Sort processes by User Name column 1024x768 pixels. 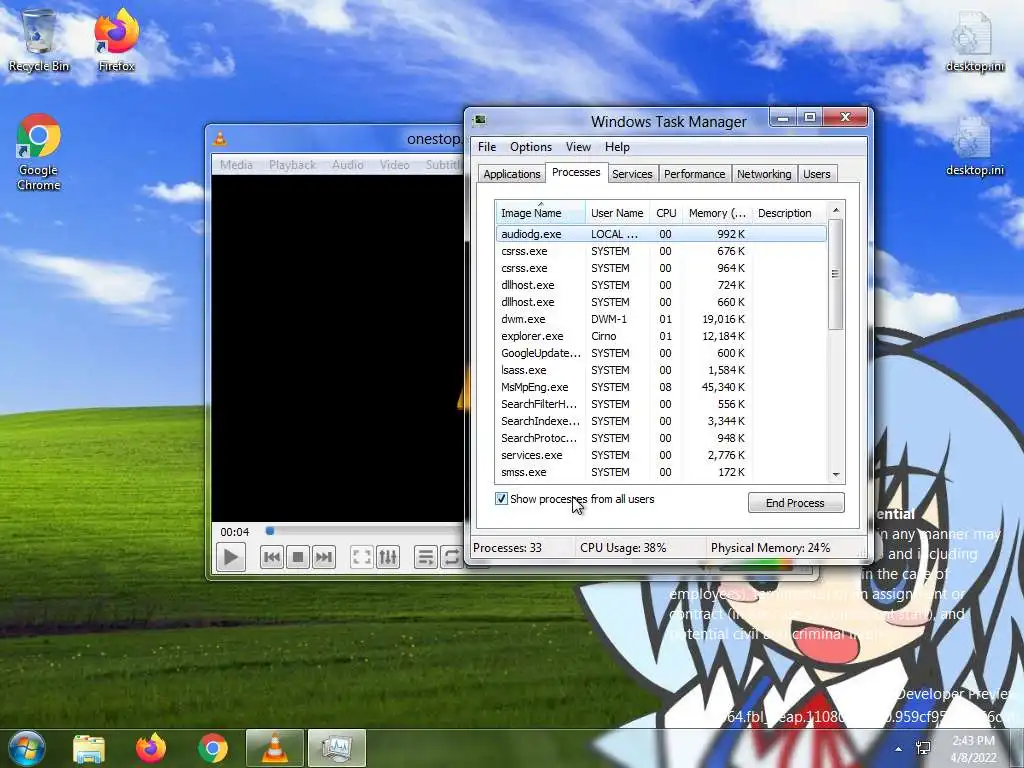point(617,213)
